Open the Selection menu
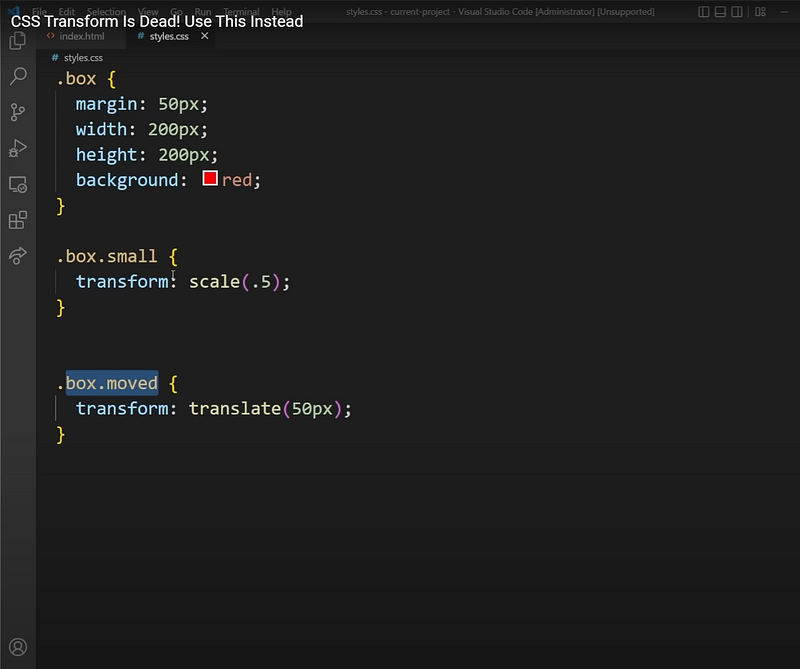 [106, 12]
